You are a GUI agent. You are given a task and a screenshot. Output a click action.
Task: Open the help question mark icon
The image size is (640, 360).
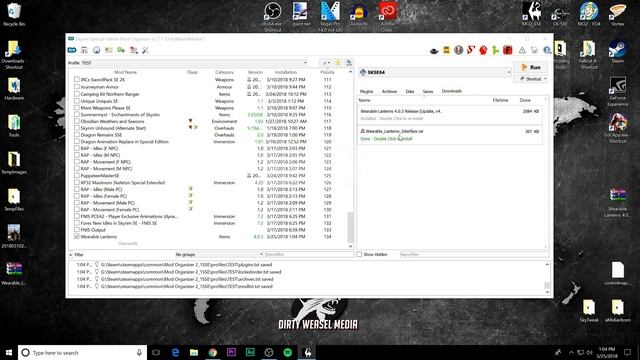tap(547, 50)
